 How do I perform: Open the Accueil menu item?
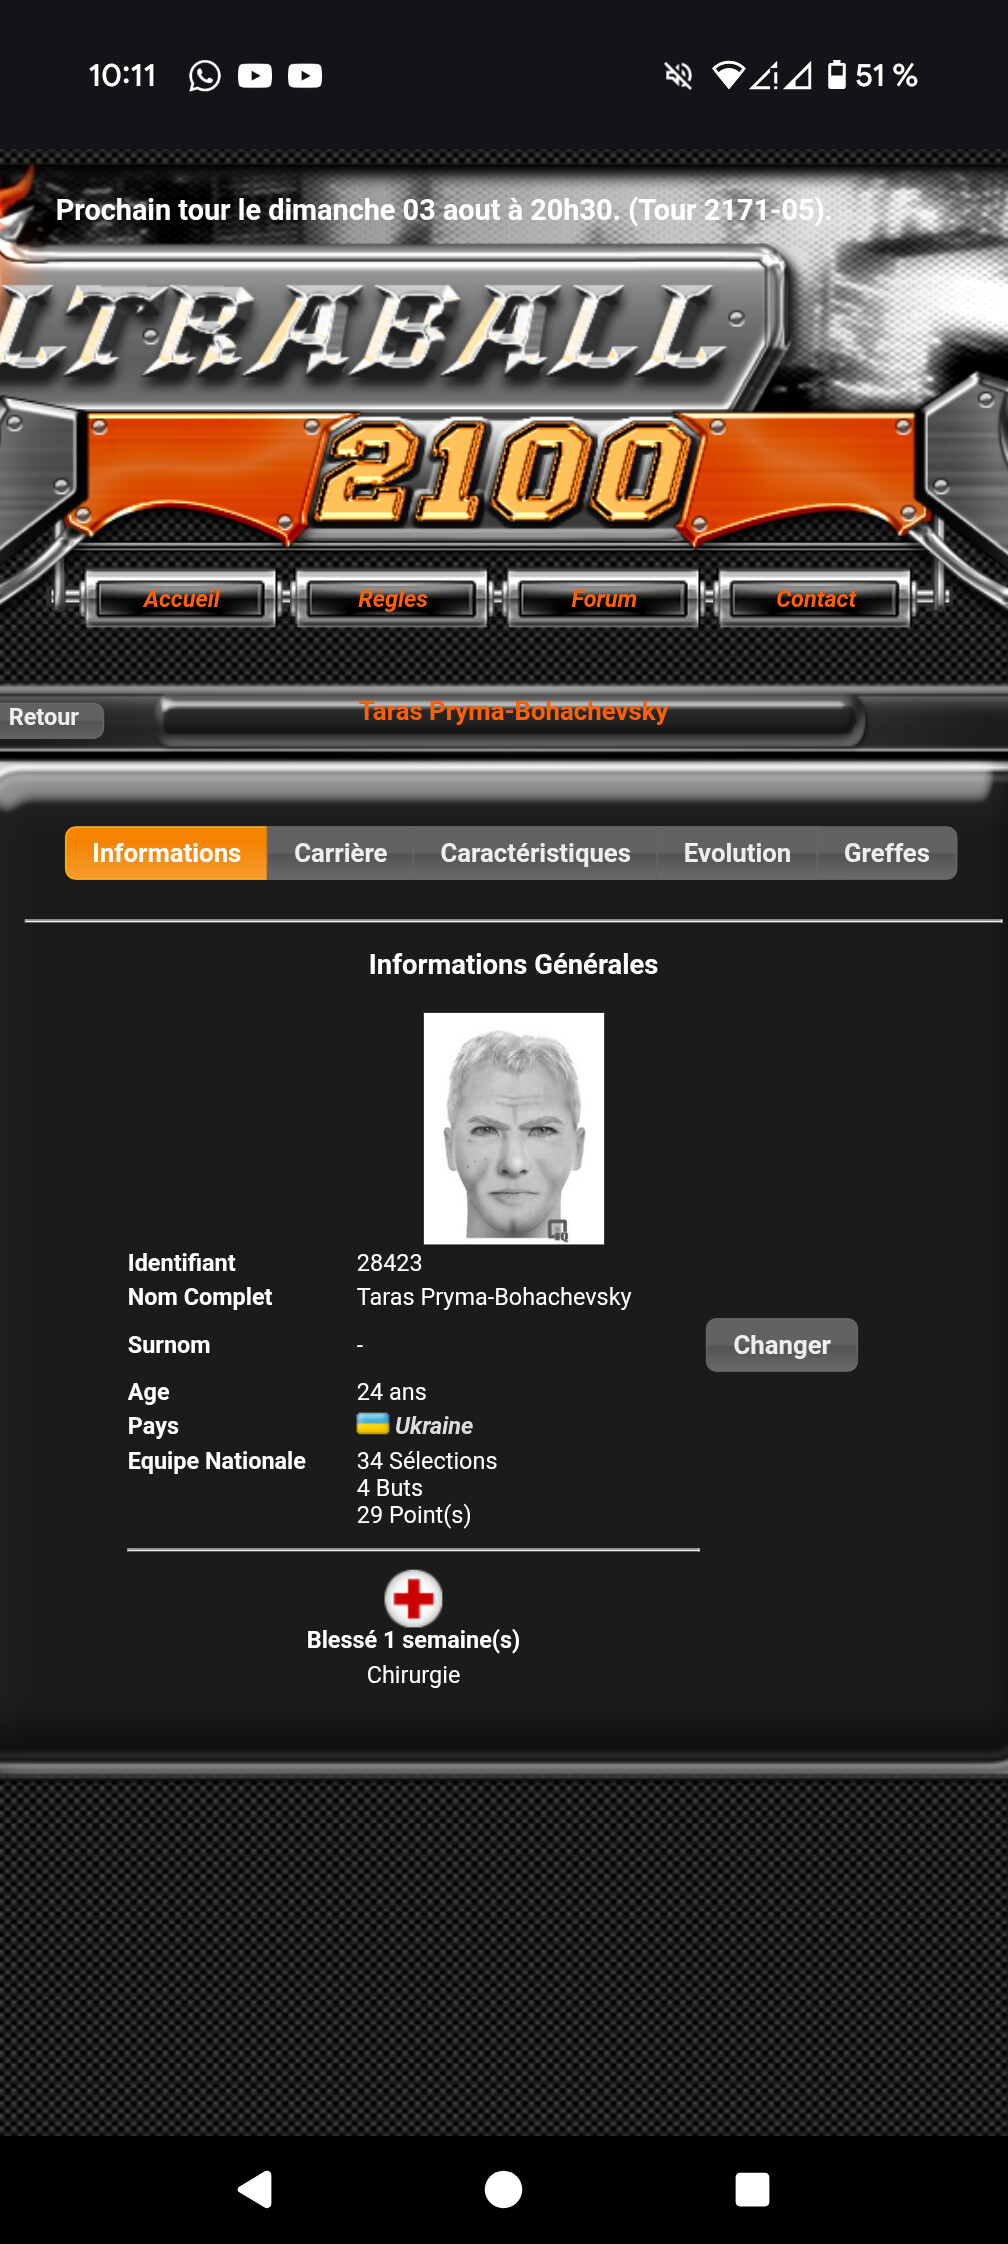181,599
